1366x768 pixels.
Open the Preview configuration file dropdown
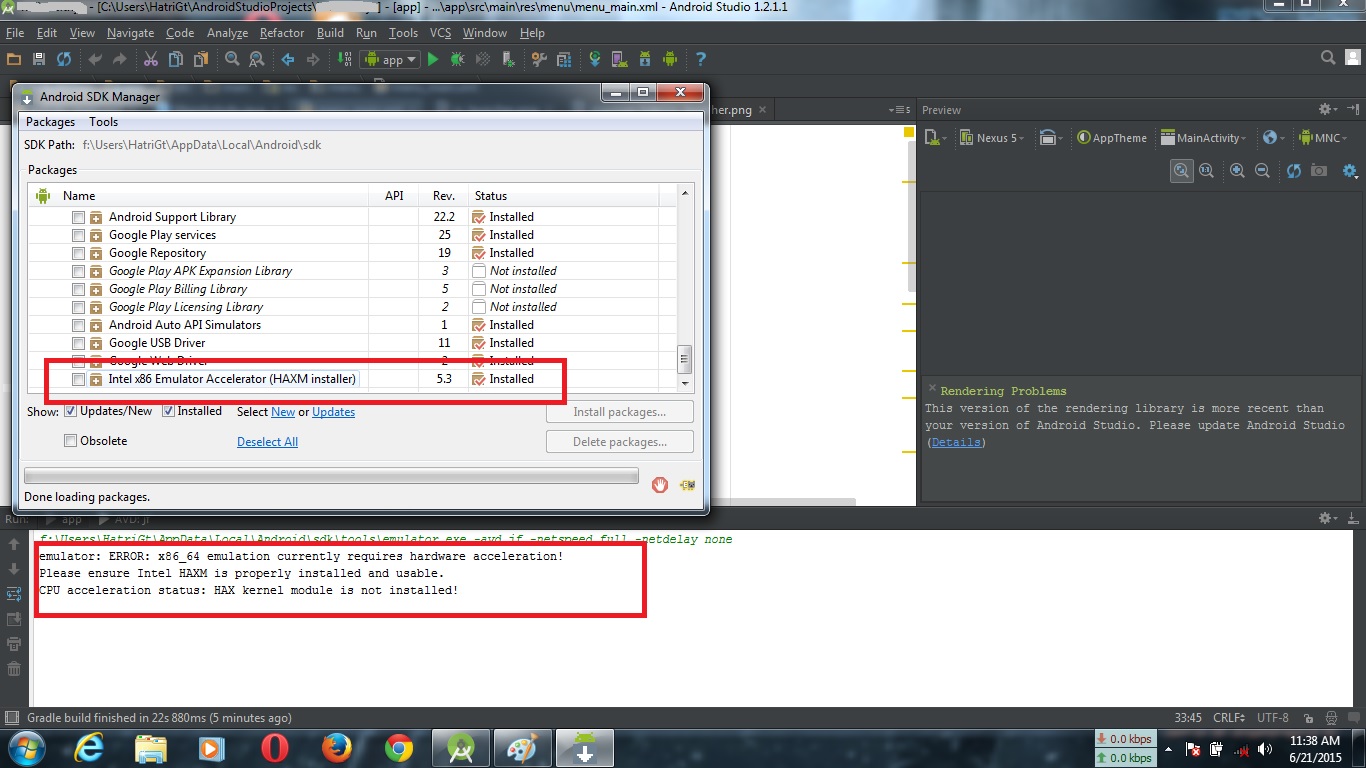click(x=935, y=138)
